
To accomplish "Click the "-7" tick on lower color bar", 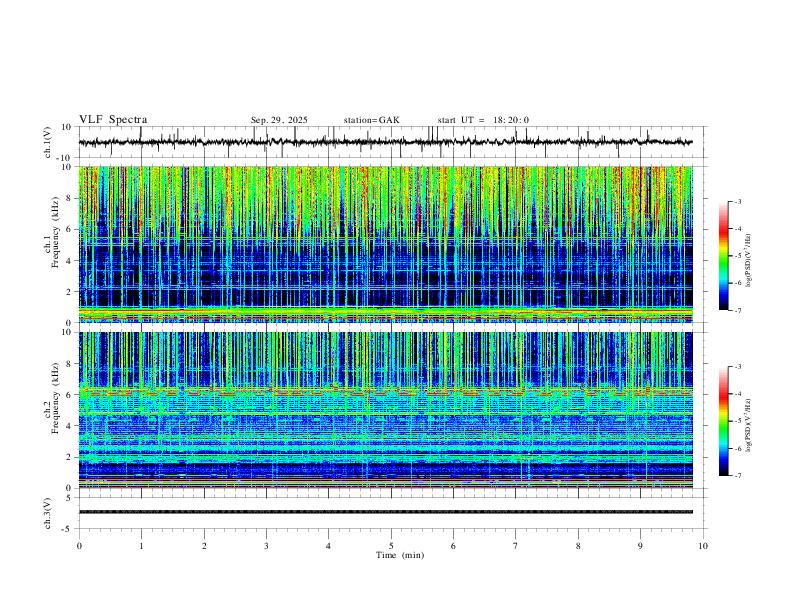I will [737, 476].
